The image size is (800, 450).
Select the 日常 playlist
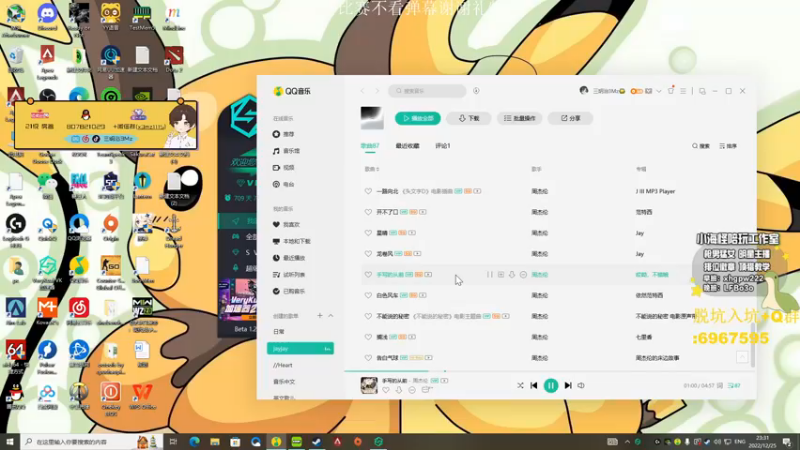click(279, 332)
